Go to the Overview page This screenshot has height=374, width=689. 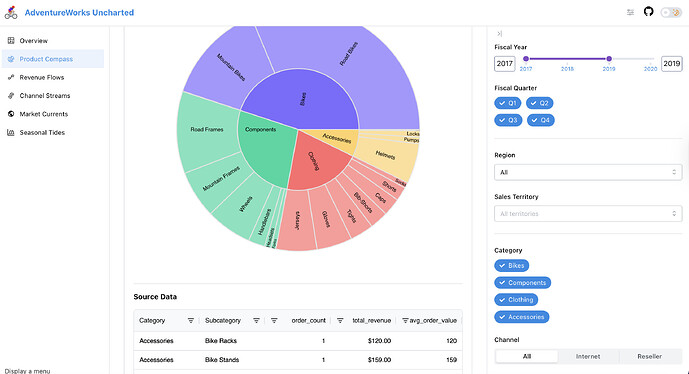53,40
